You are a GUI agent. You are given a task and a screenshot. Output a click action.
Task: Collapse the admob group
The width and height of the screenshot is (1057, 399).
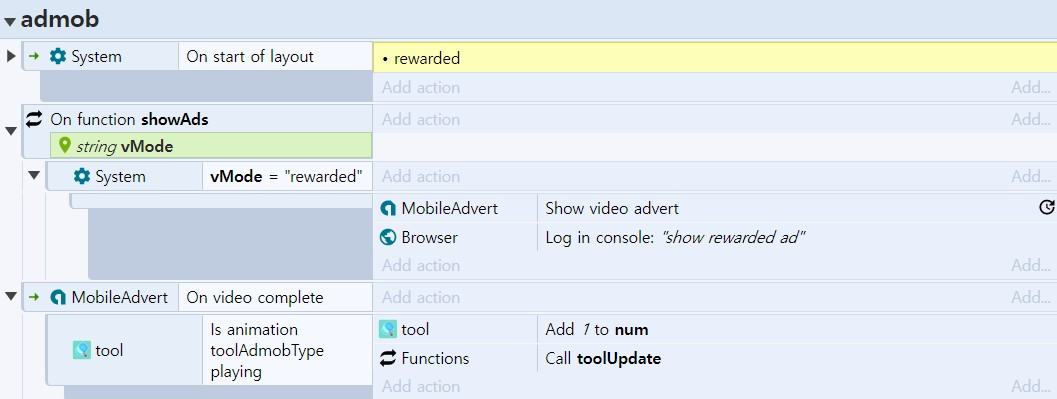click(x=9, y=22)
